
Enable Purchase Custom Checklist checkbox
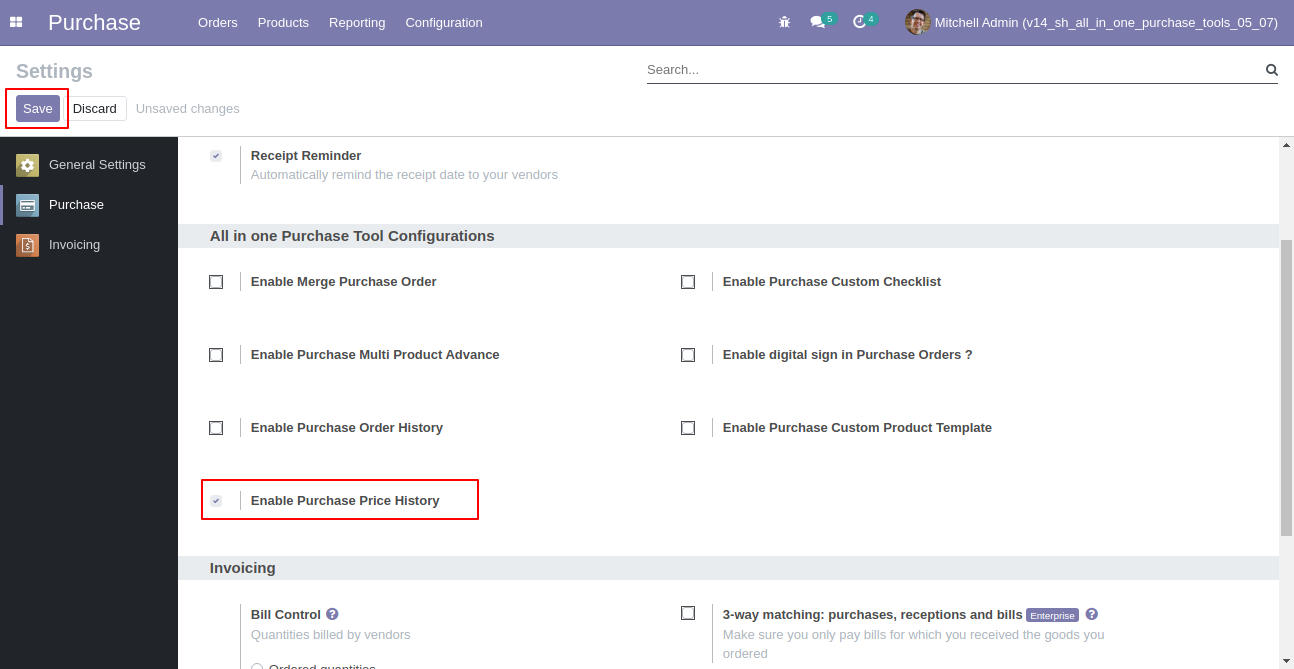pos(688,282)
